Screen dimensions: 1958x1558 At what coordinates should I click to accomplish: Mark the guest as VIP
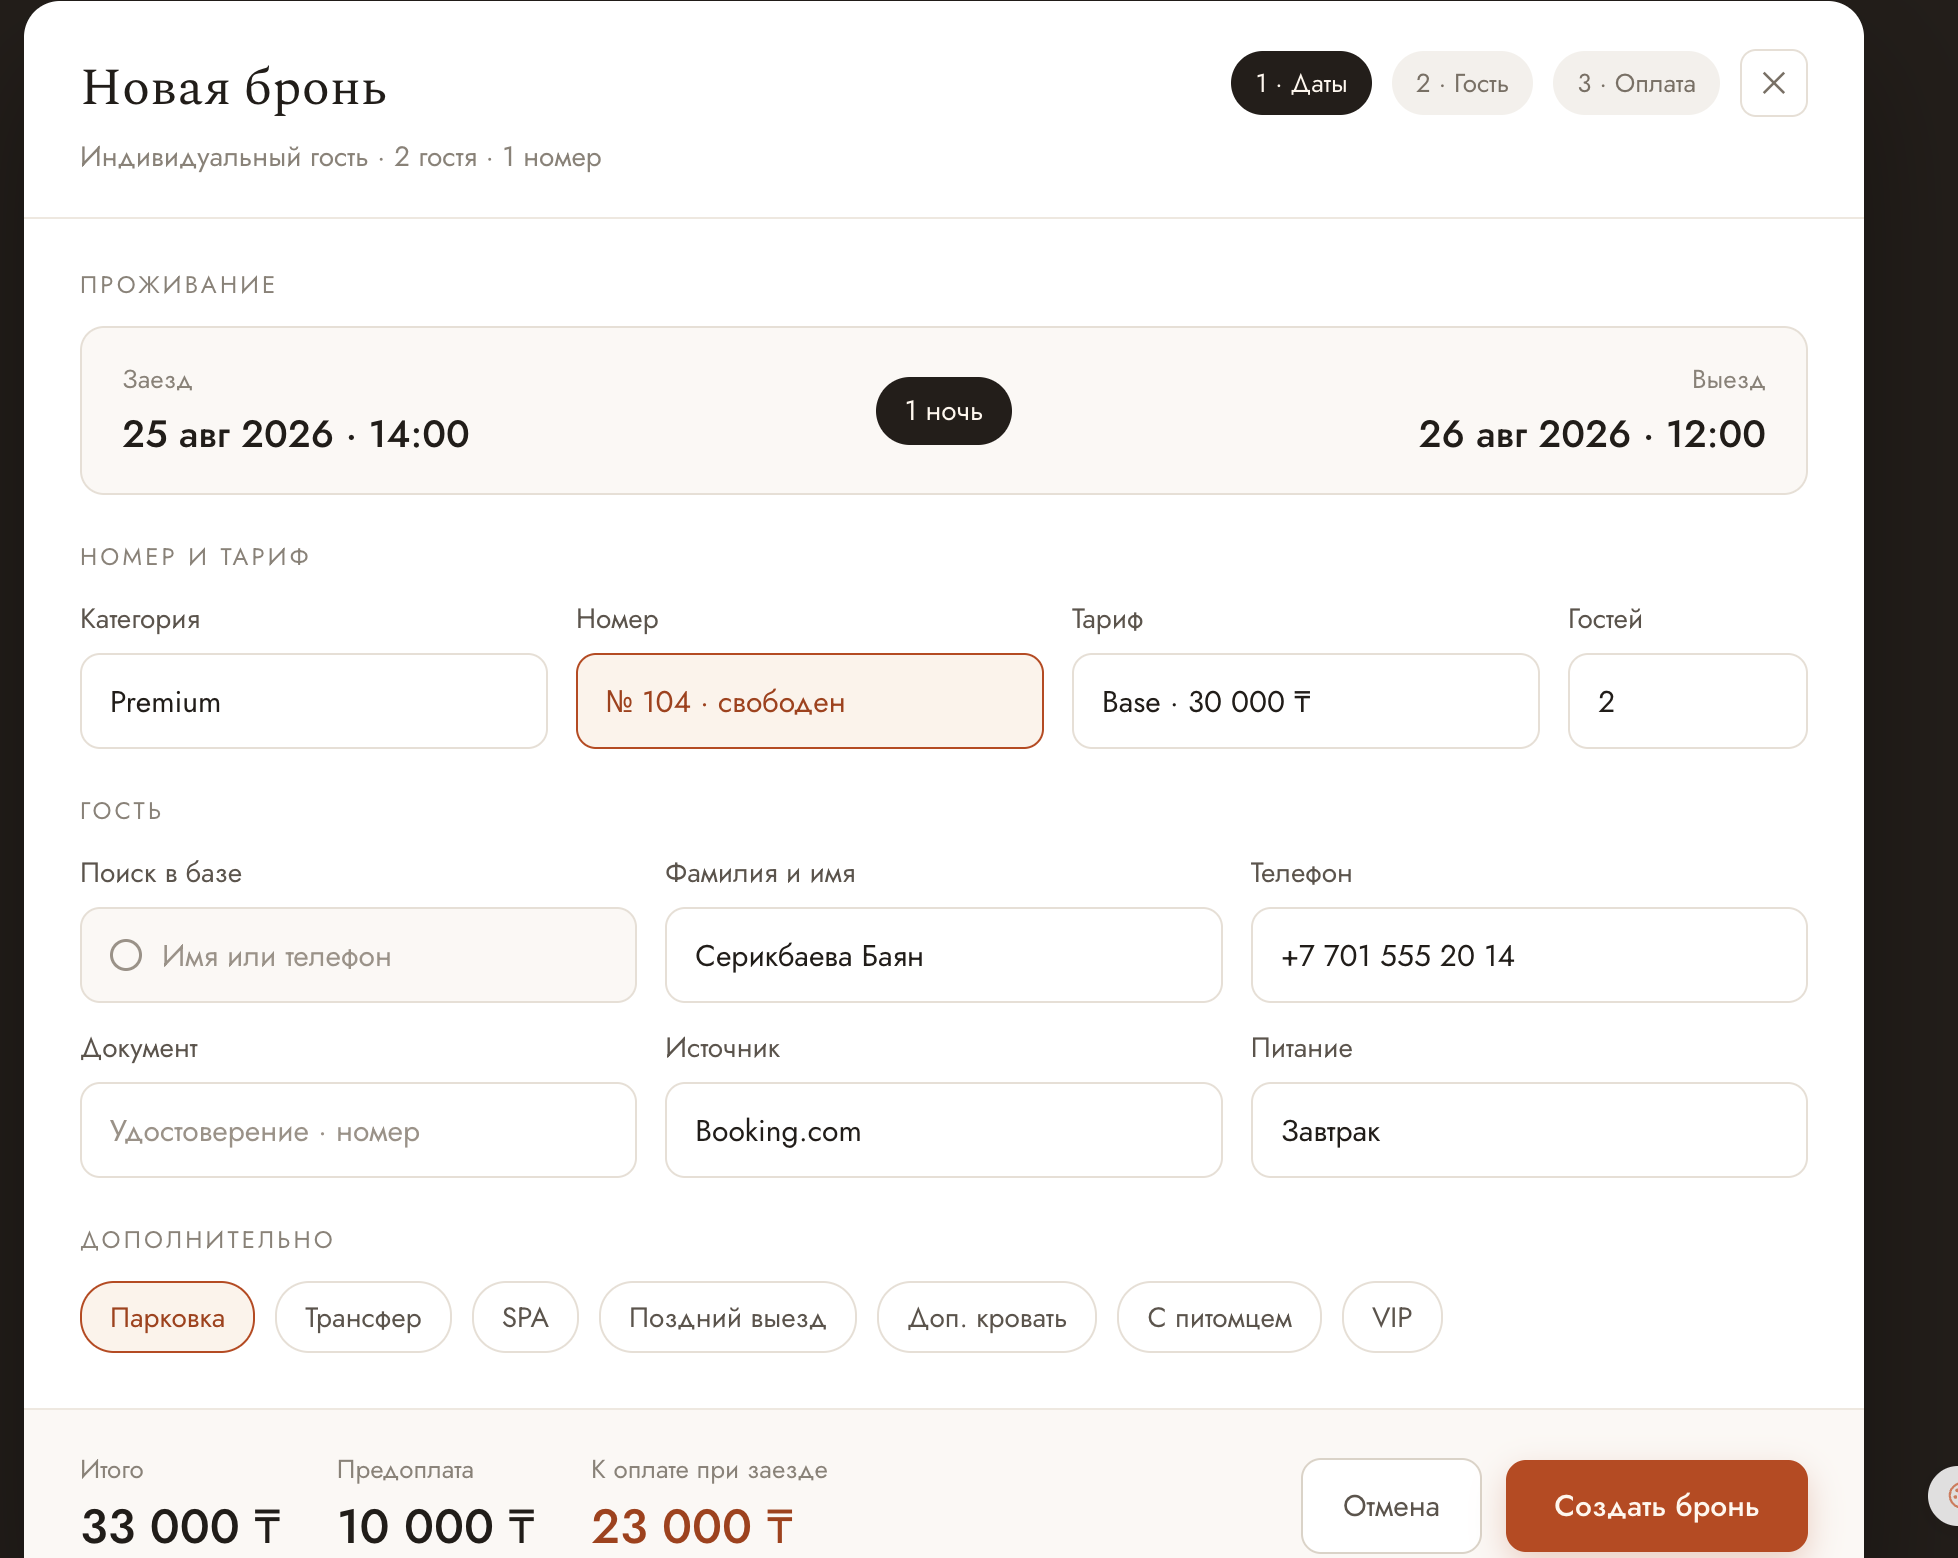tap(1392, 1317)
